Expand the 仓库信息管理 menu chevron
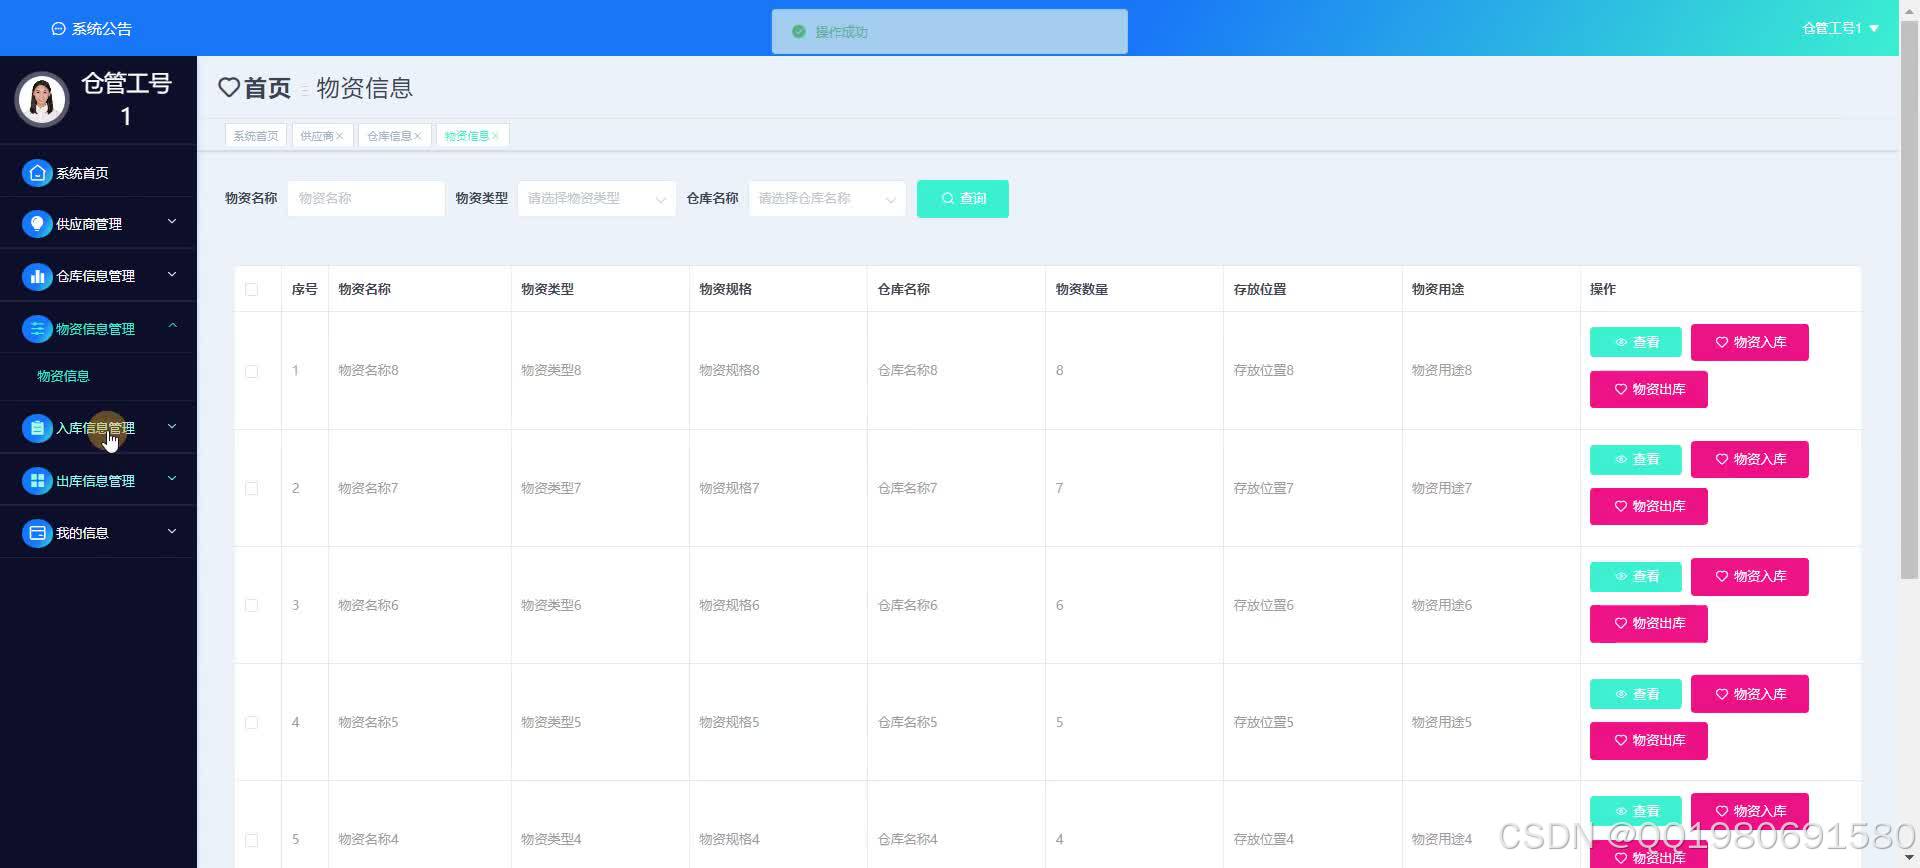Screen dimensions: 1920x868 coord(172,274)
